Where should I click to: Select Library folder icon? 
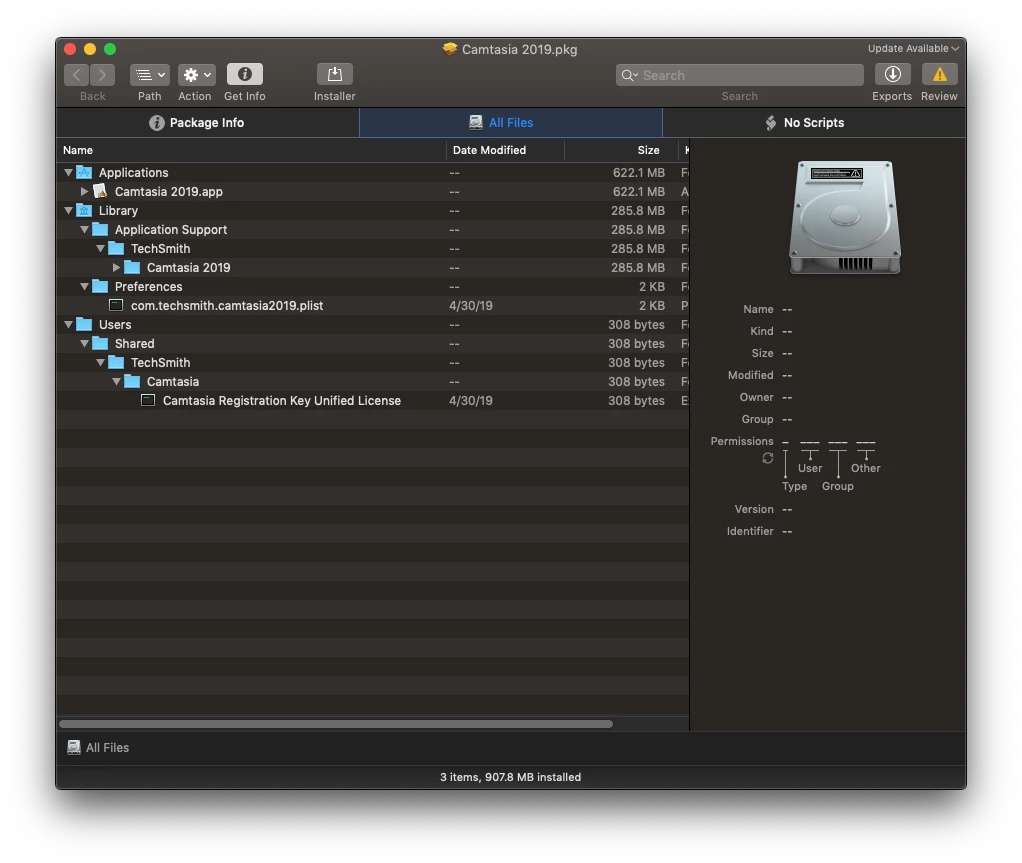(x=84, y=210)
